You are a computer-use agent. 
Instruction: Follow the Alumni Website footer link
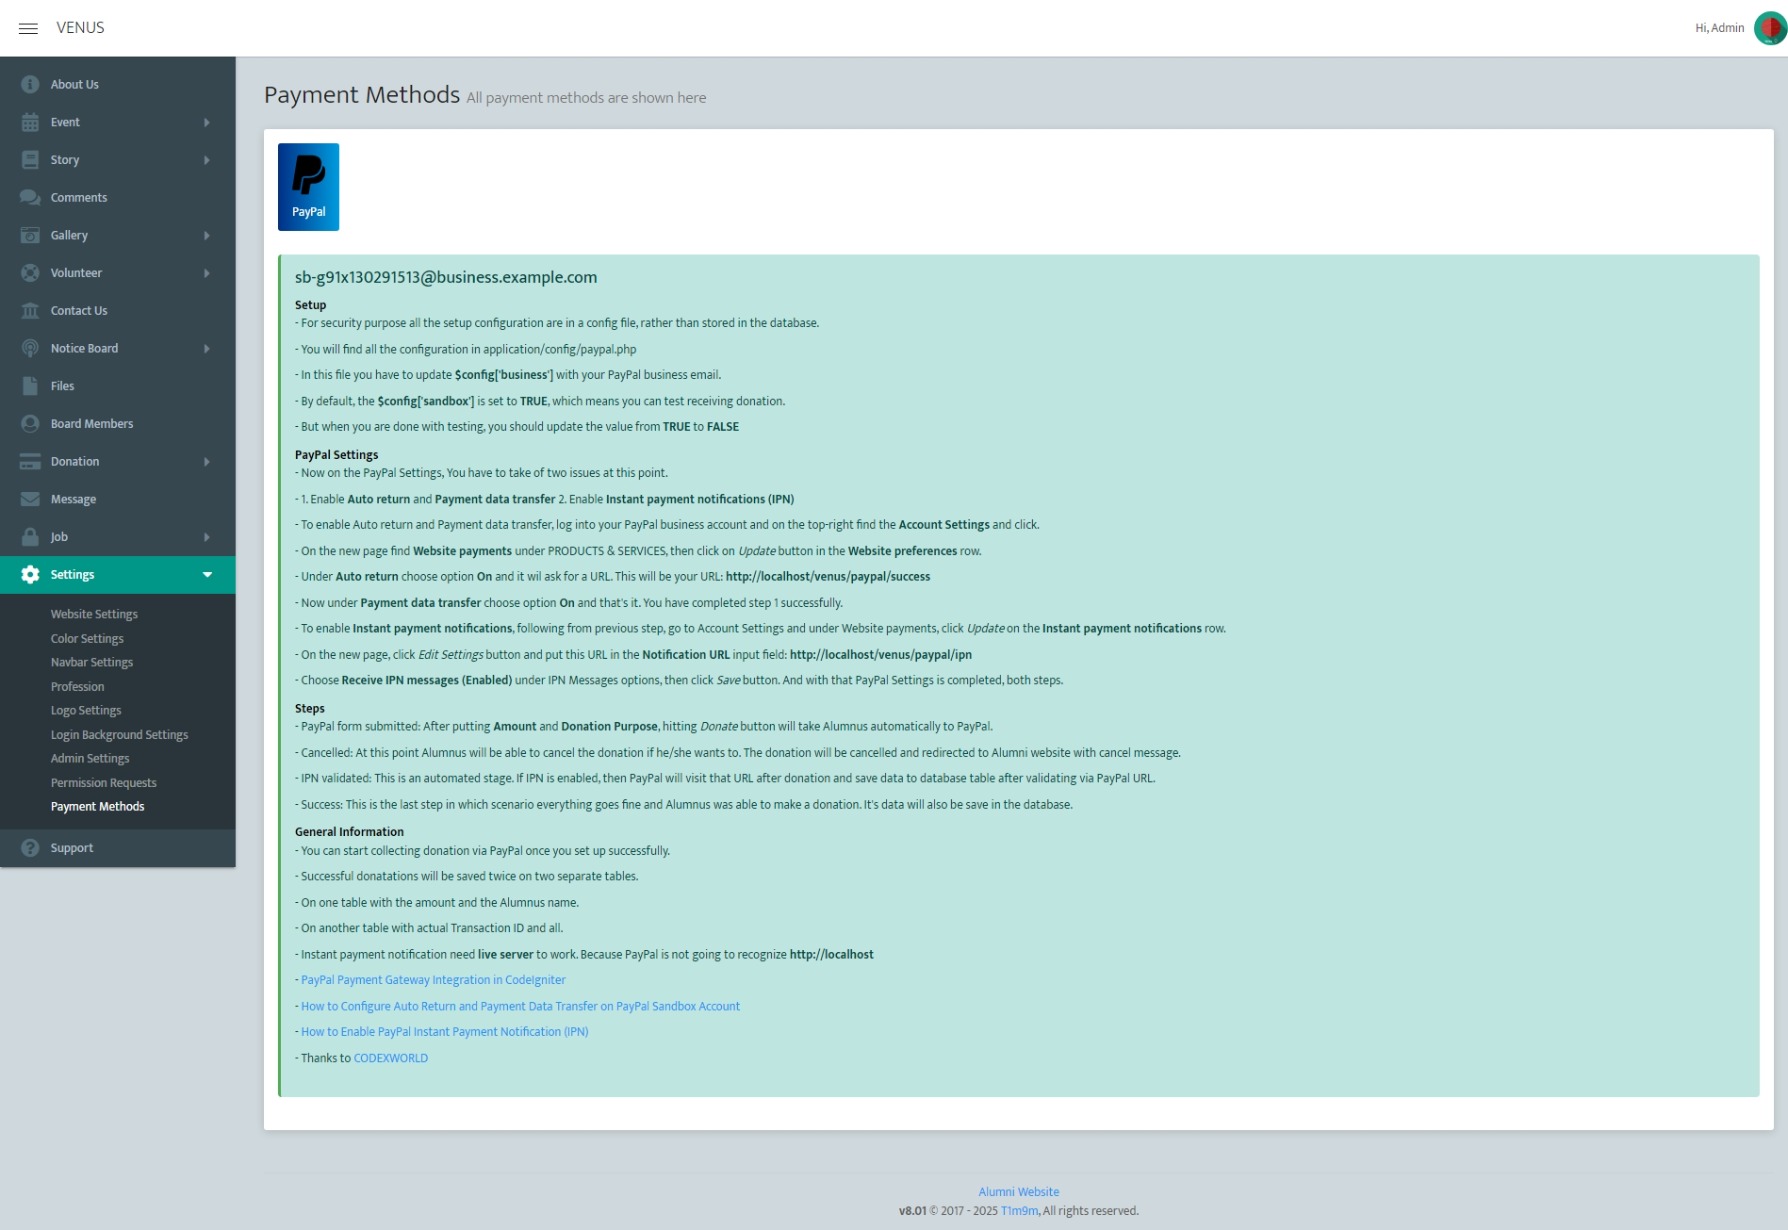click(x=1018, y=1191)
